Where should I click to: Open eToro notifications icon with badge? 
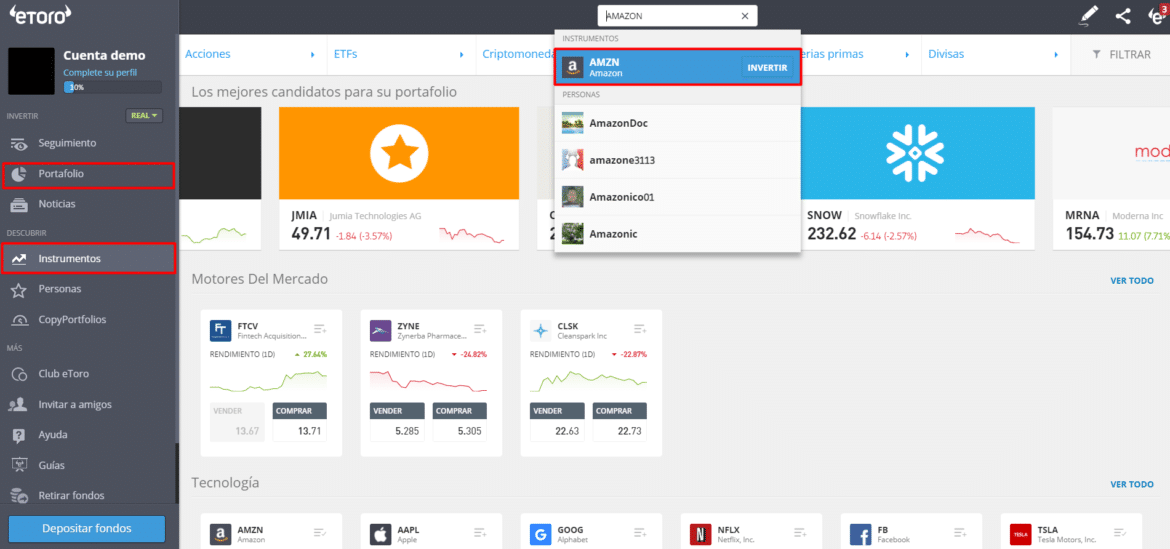point(1156,15)
